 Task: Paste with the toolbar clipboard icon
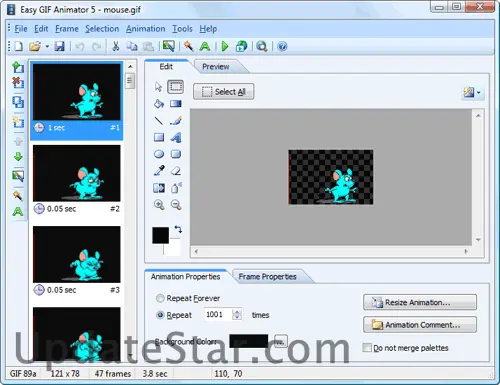point(148,46)
